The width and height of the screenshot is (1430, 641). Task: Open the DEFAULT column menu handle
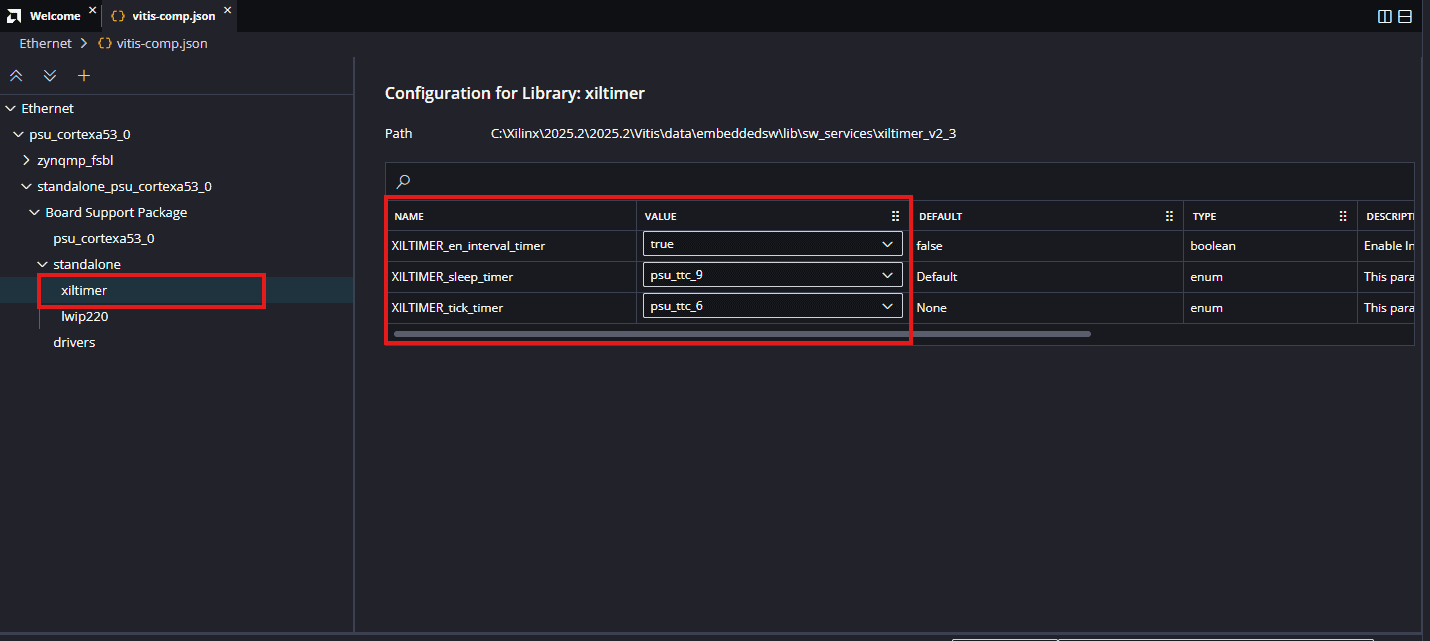[1169, 216]
